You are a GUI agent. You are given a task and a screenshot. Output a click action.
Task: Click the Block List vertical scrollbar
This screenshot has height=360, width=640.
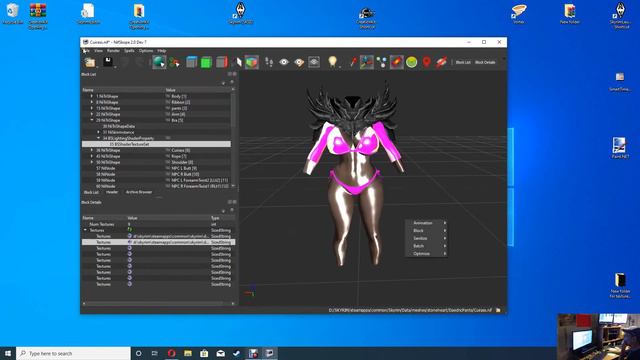[x=233, y=137]
